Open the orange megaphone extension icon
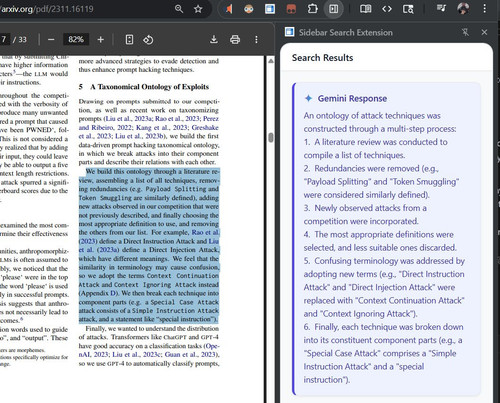 229,9
